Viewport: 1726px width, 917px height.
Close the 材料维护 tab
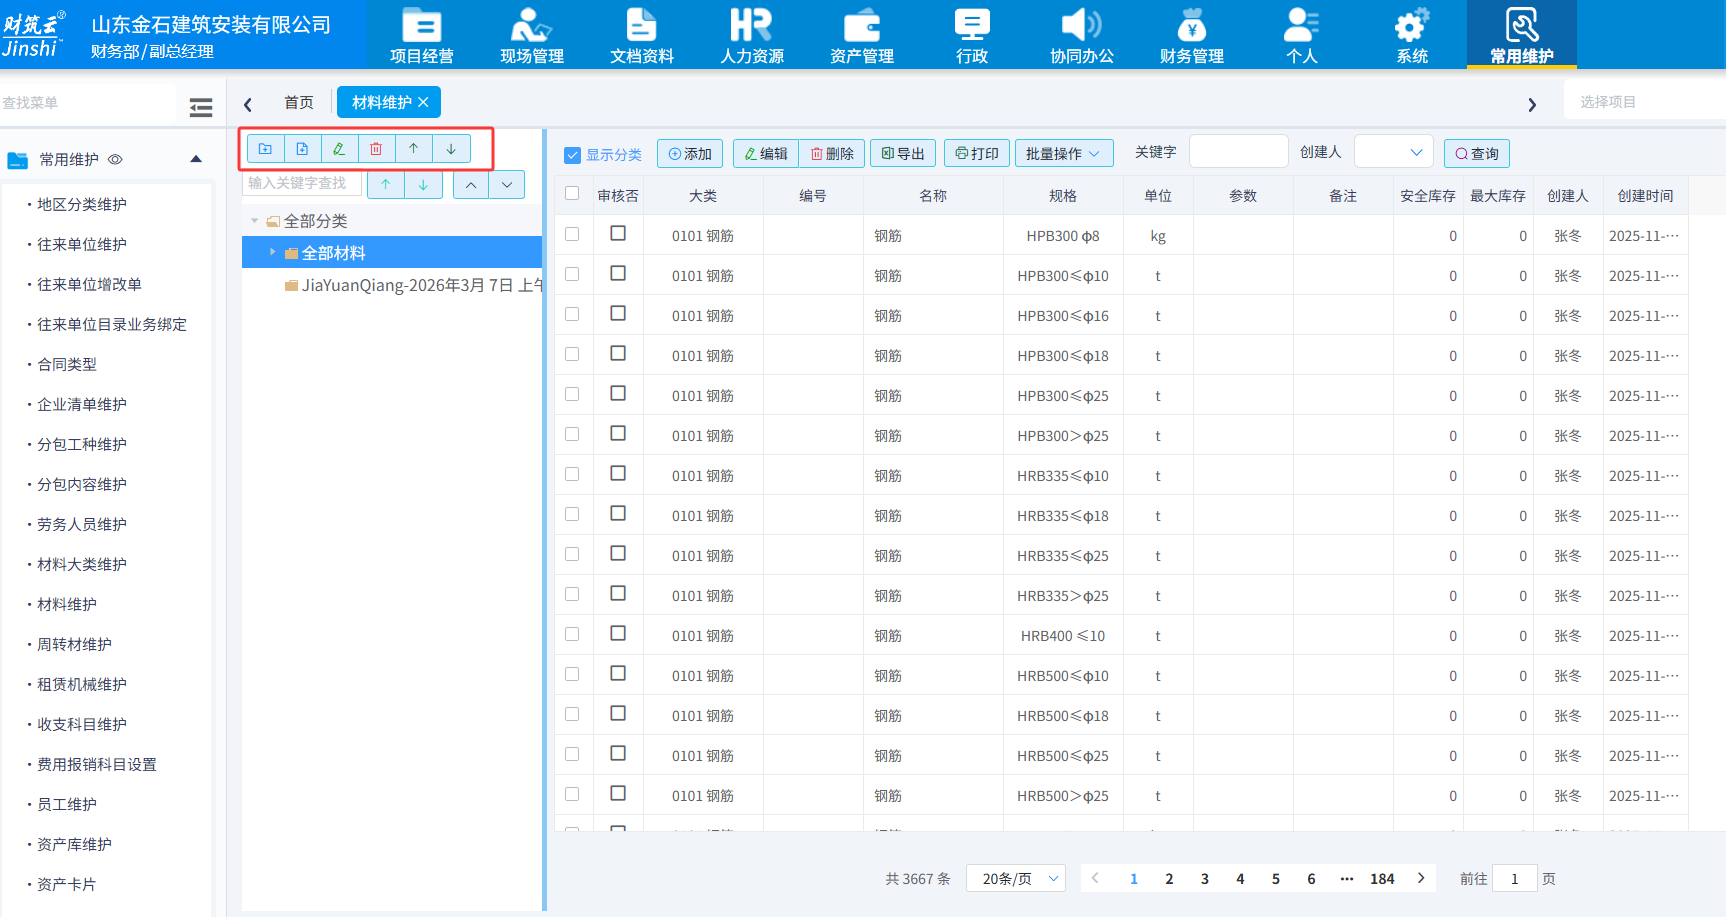pyautogui.click(x=424, y=102)
